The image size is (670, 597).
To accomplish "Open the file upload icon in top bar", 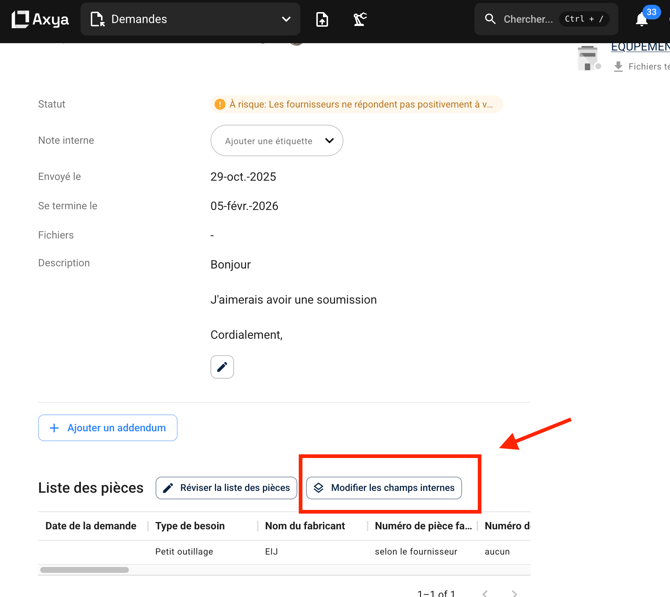I will [x=322, y=19].
